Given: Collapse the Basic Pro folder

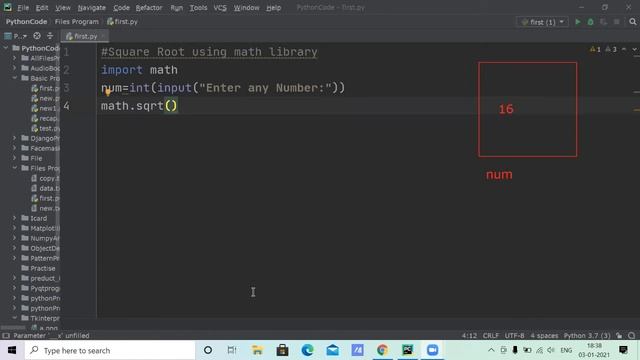Looking at the screenshot, I should click(x=15, y=78).
